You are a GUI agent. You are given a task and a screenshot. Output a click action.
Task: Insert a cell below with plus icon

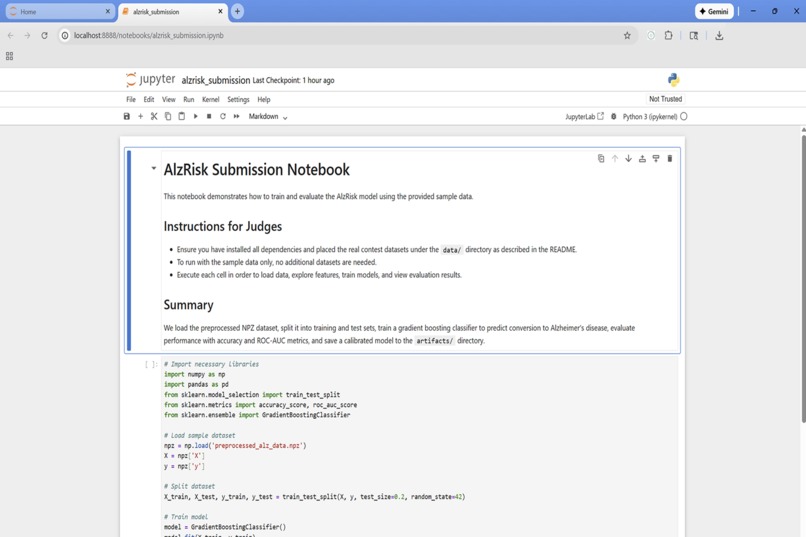pyautogui.click(x=140, y=117)
